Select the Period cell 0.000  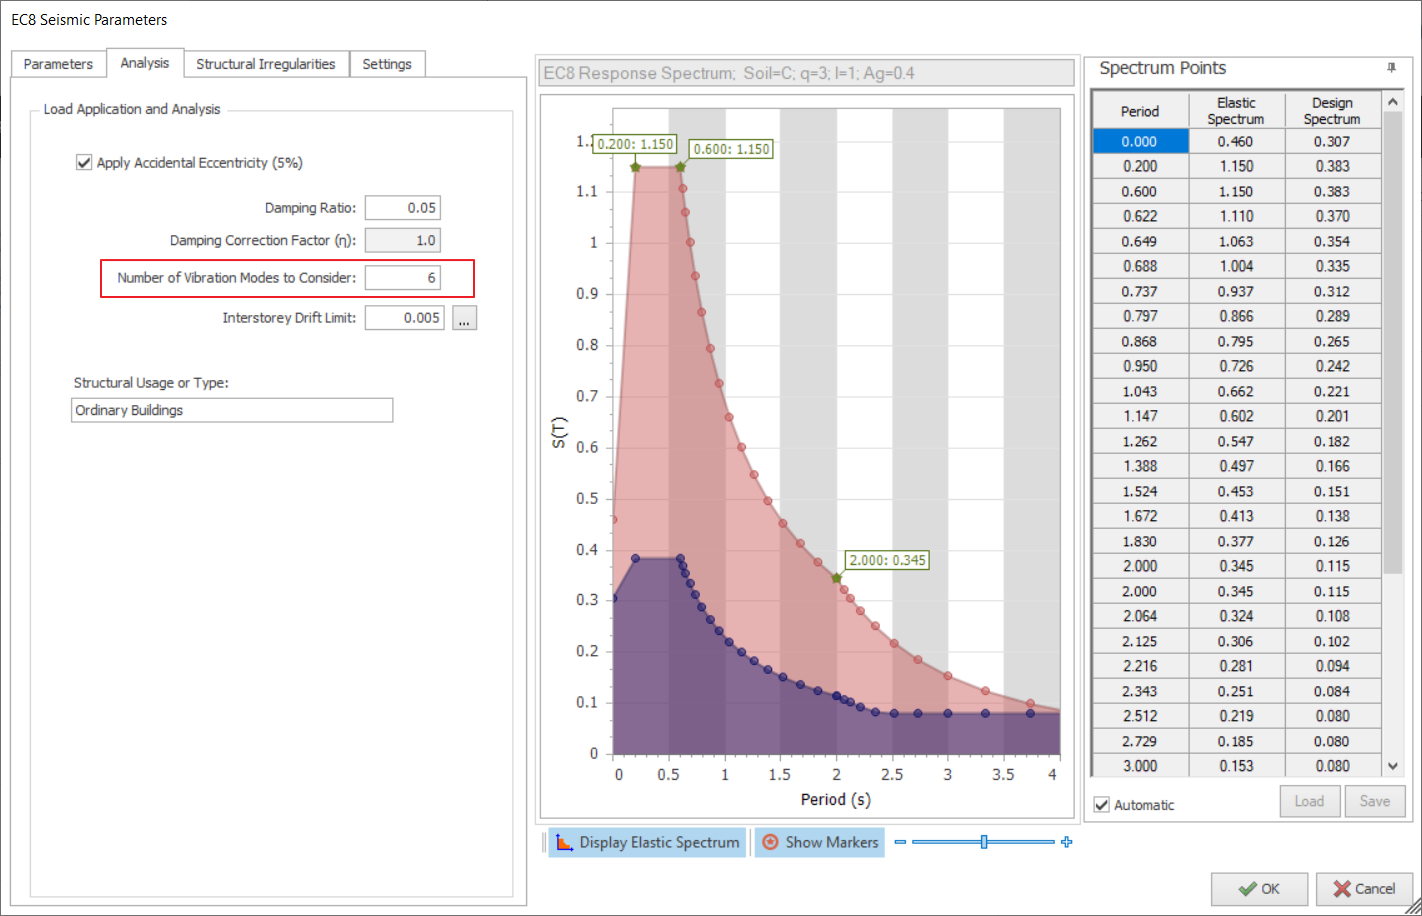pyautogui.click(x=1140, y=142)
